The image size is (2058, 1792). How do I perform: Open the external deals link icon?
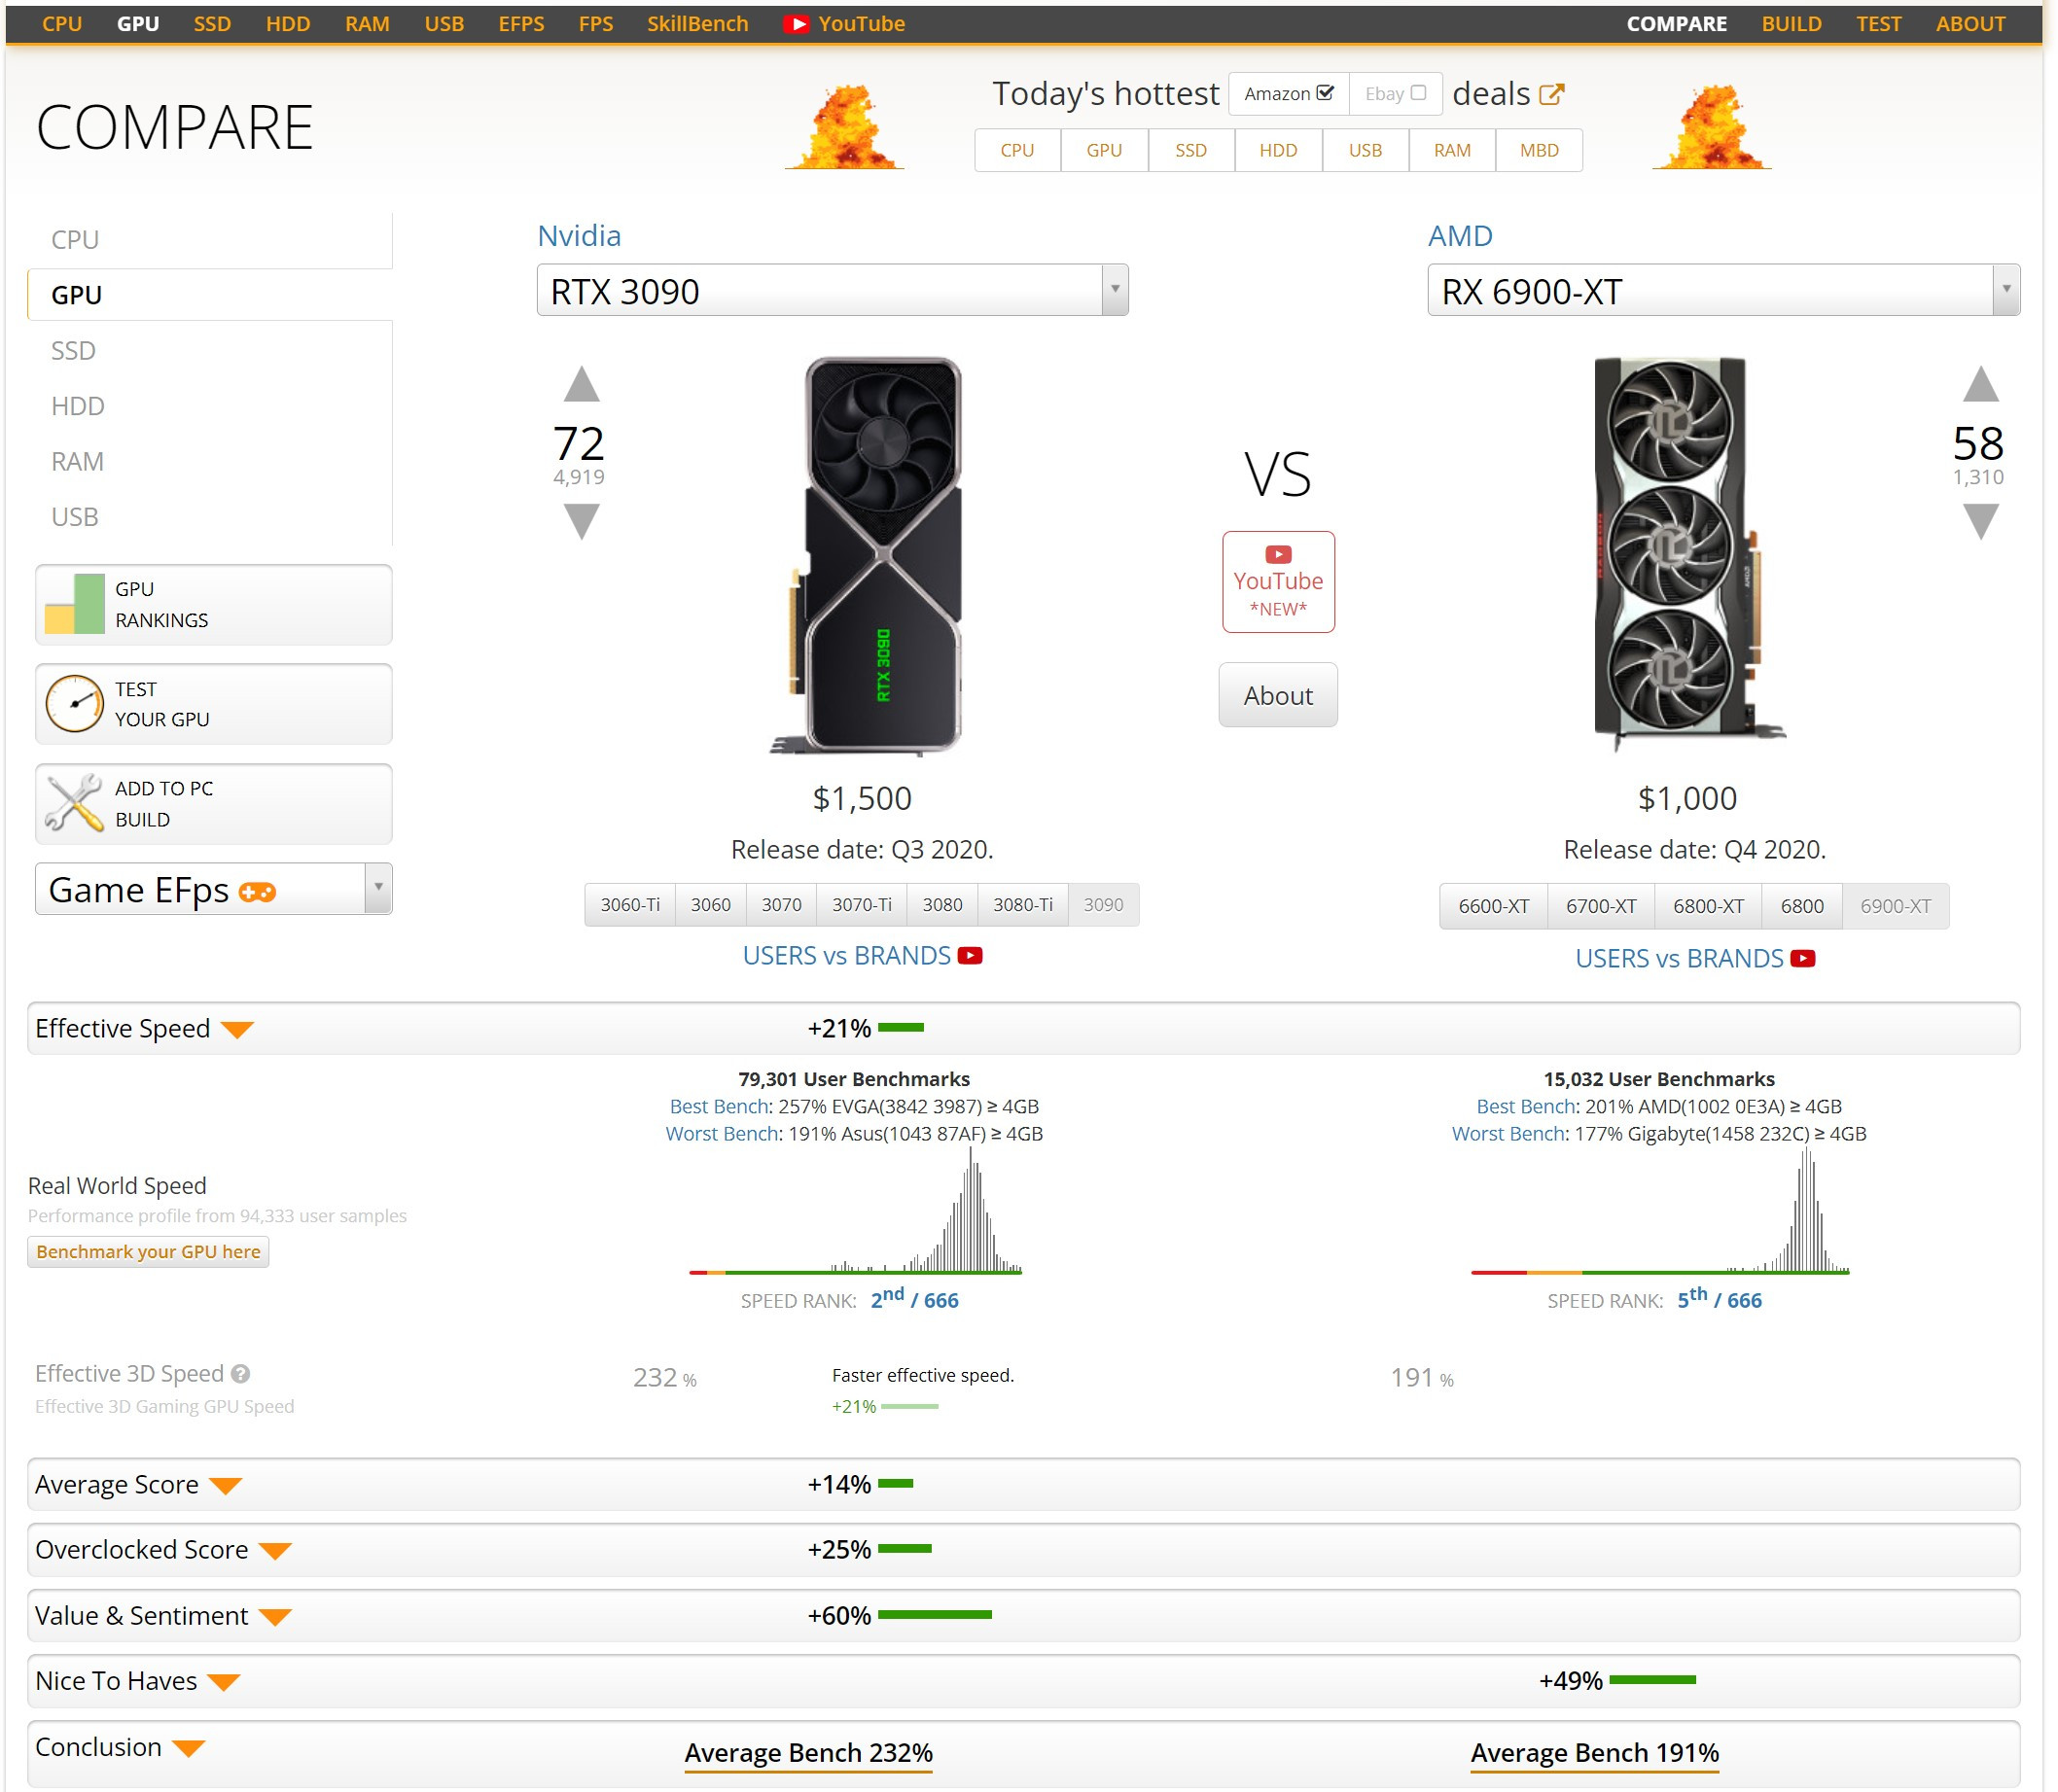click(1552, 94)
